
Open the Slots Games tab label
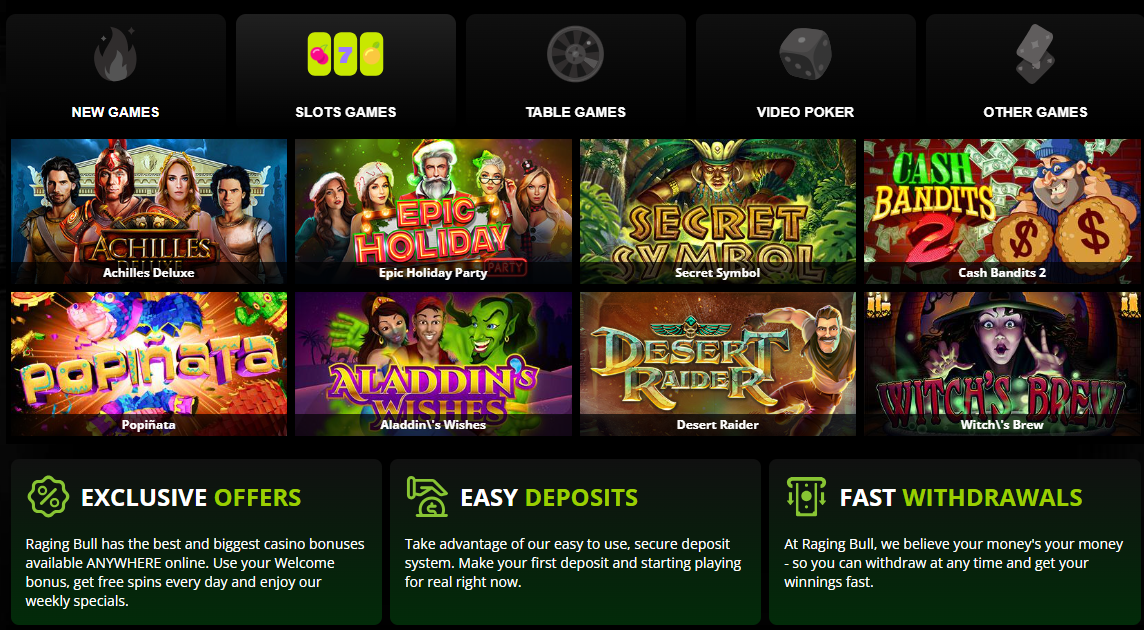pos(346,112)
